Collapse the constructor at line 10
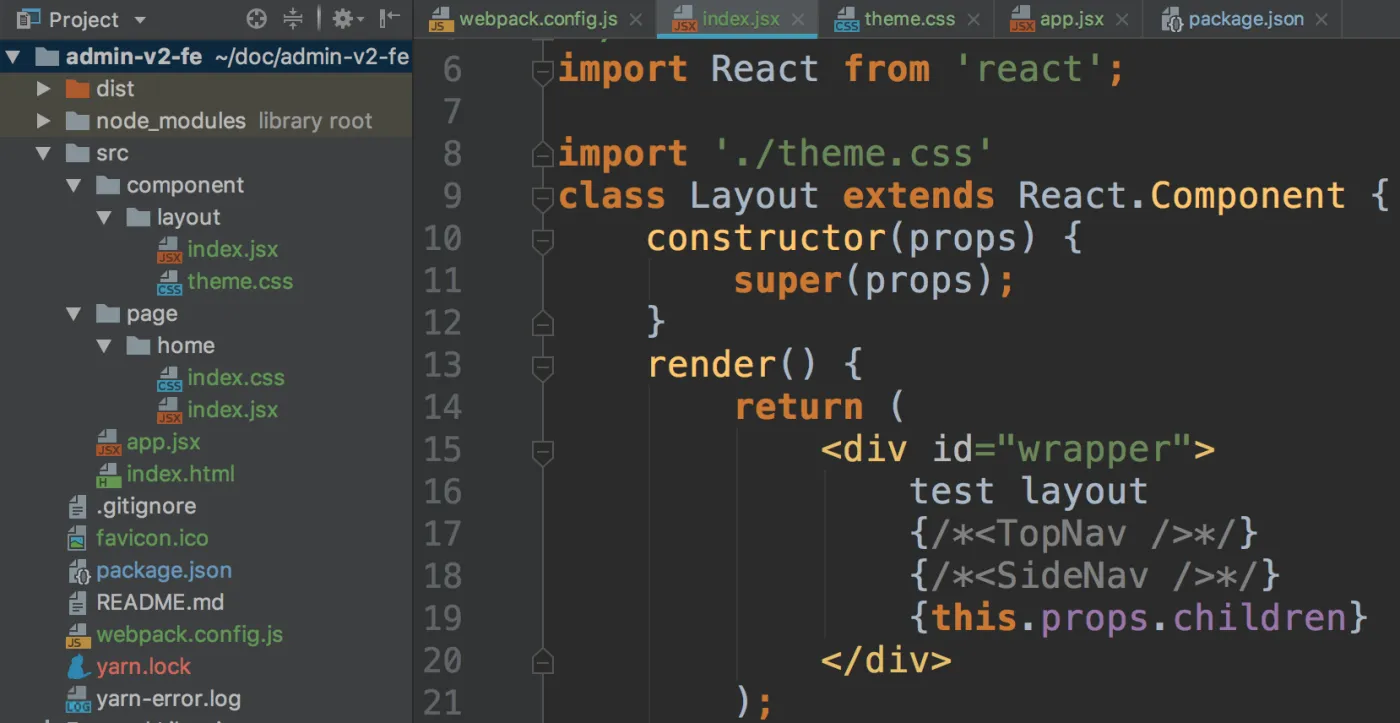Image resolution: width=1400 pixels, height=723 pixels. pyautogui.click(x=543, y=240)
